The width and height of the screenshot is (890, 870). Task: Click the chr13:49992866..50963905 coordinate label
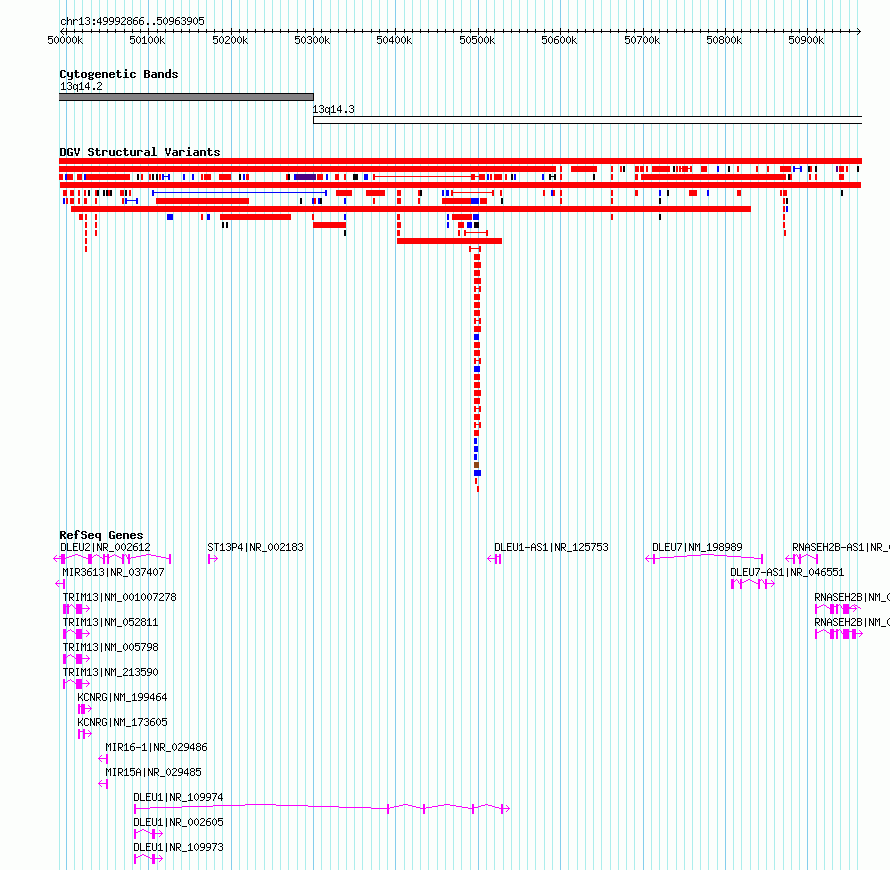pos(132,21)
